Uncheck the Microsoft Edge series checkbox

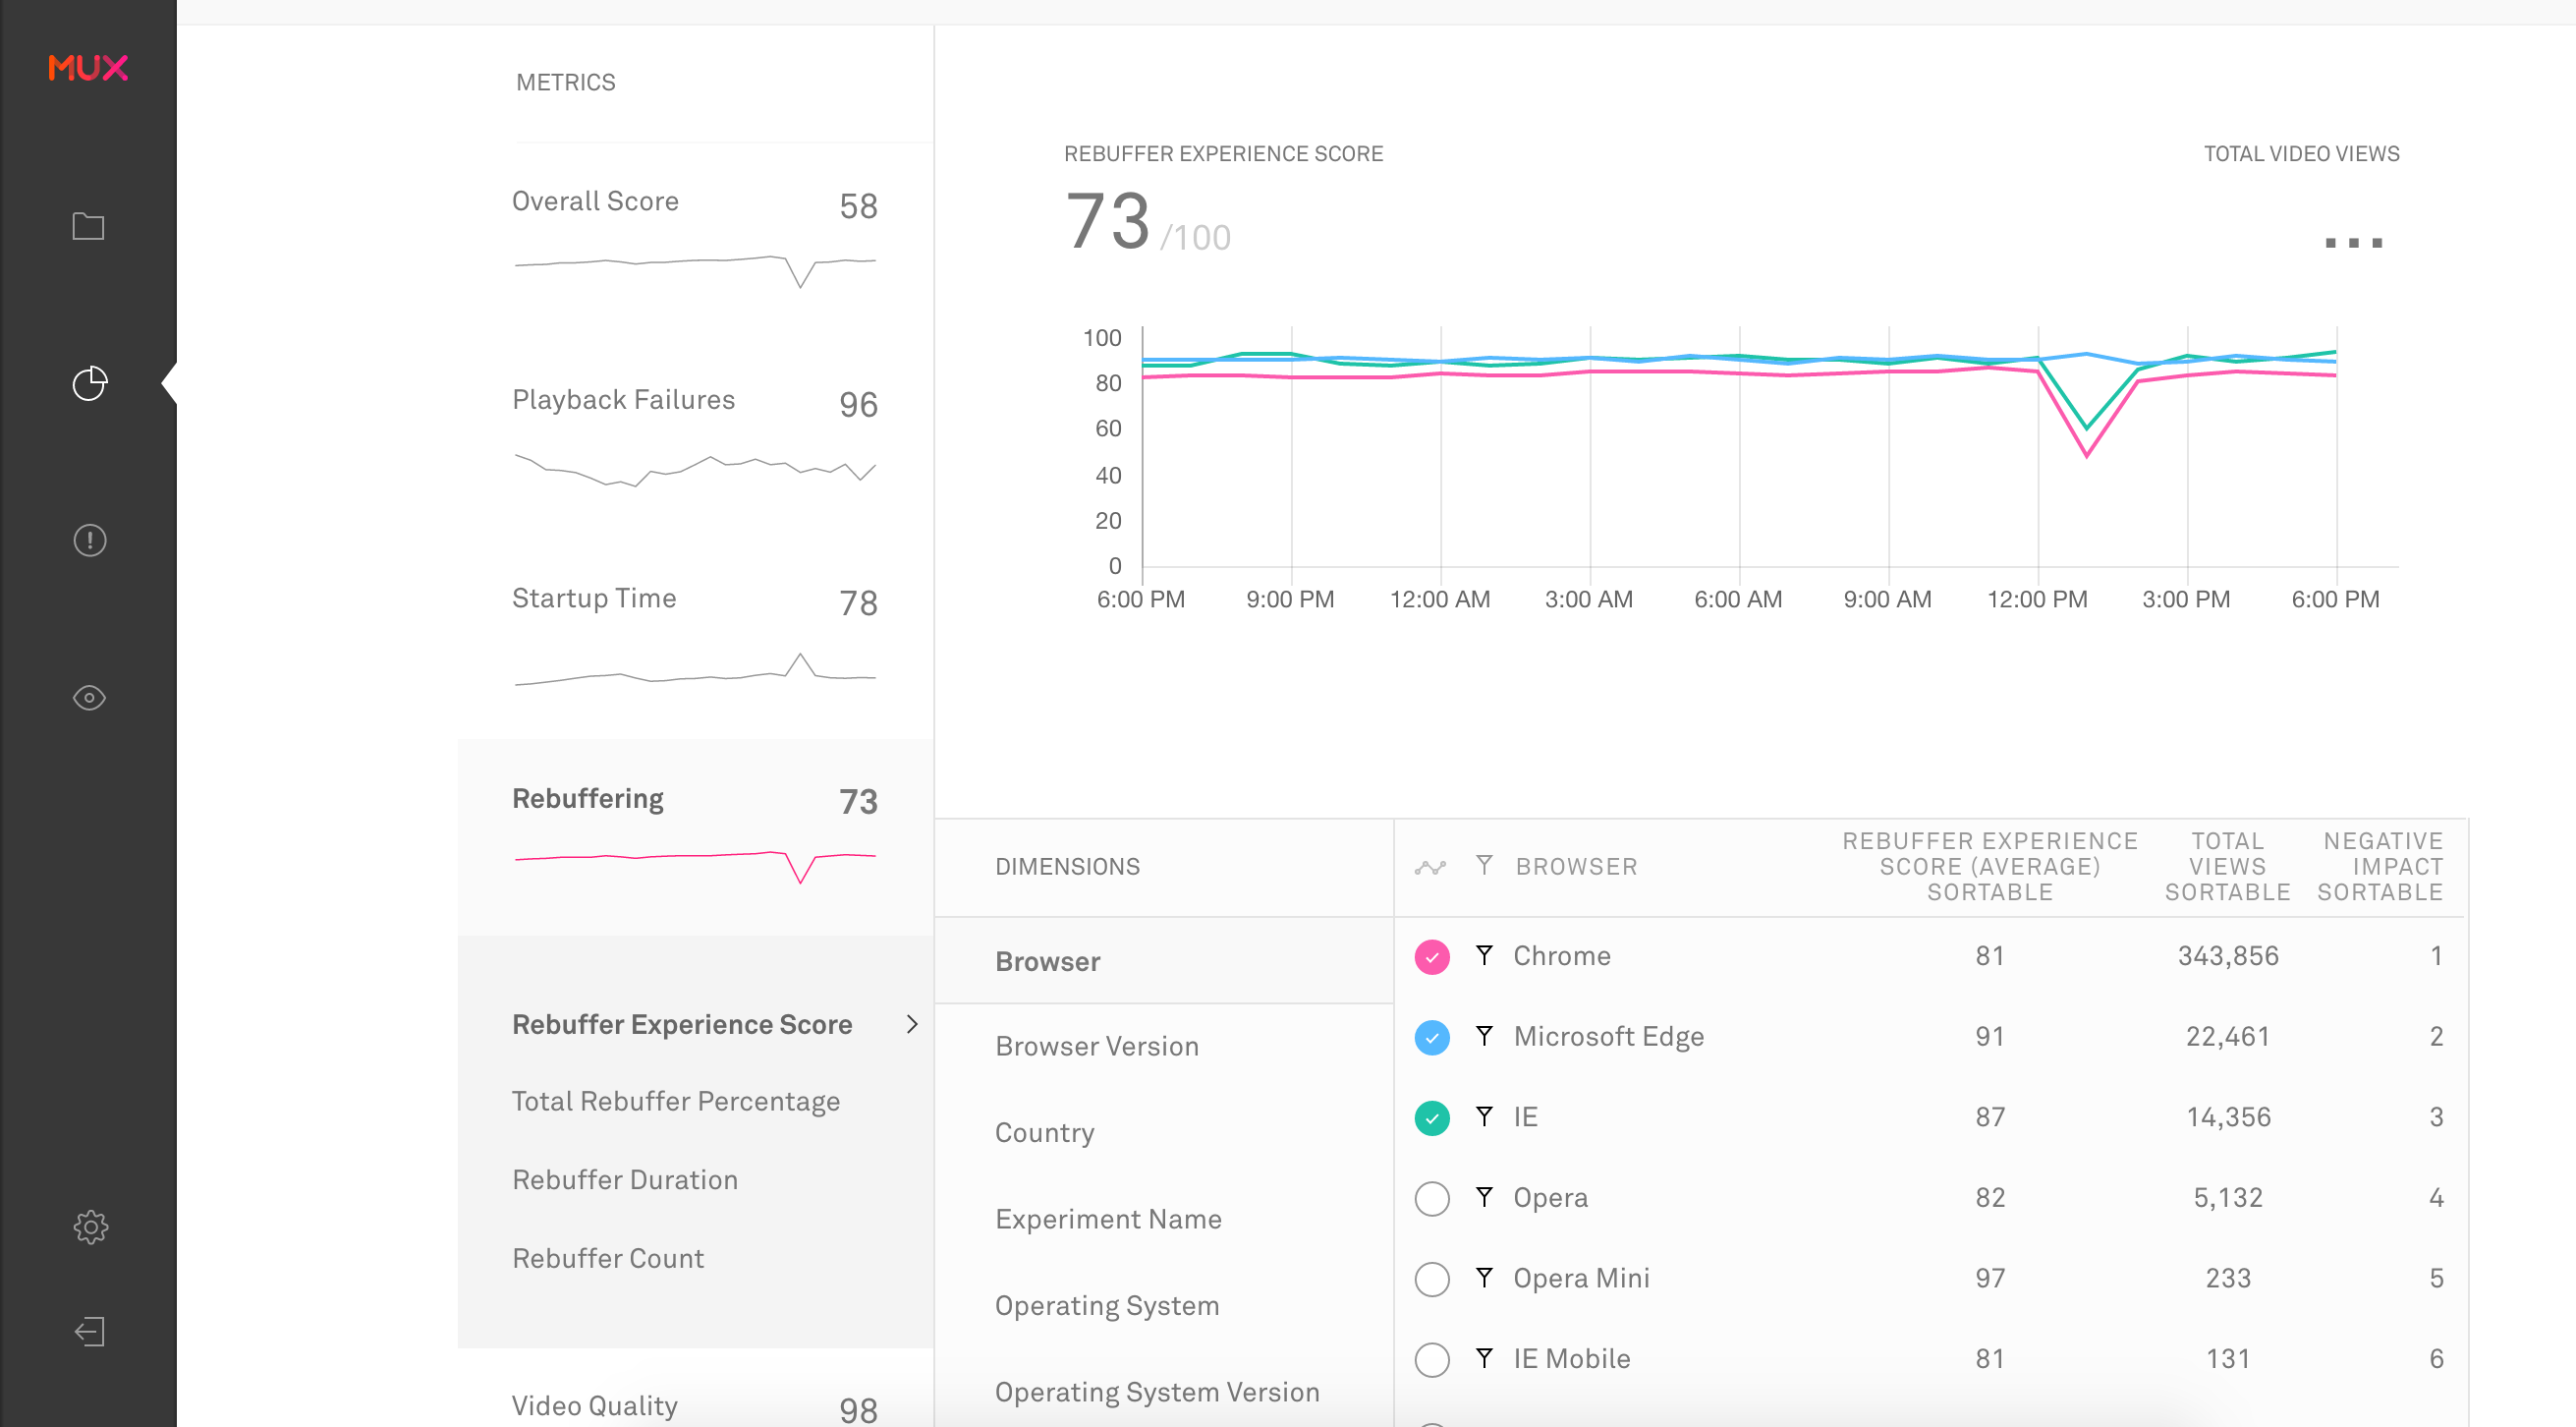(1432, 1037)
